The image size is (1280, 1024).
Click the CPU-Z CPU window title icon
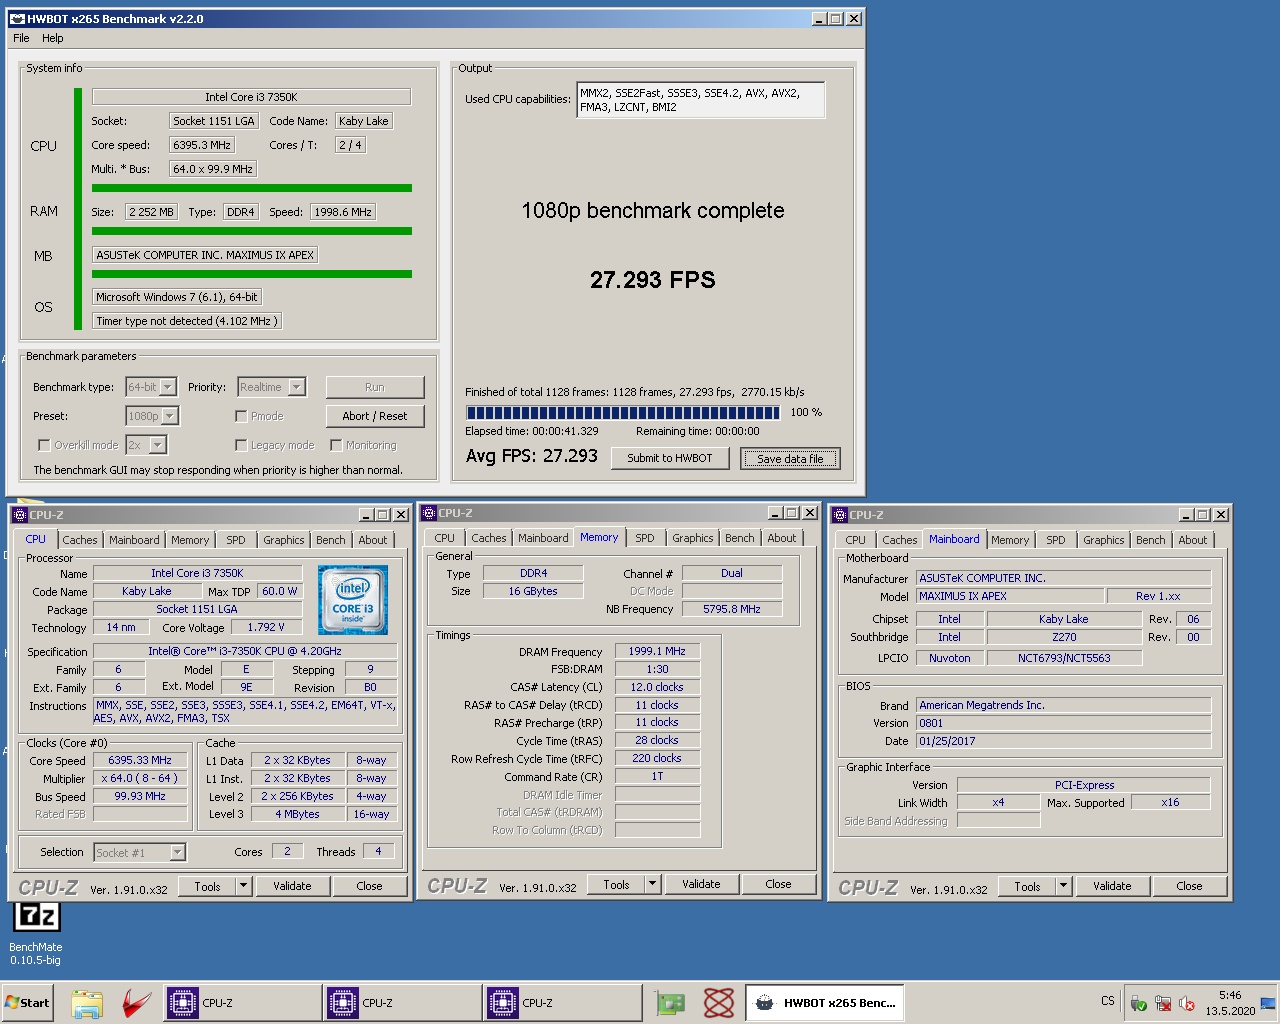click(20, 515)
